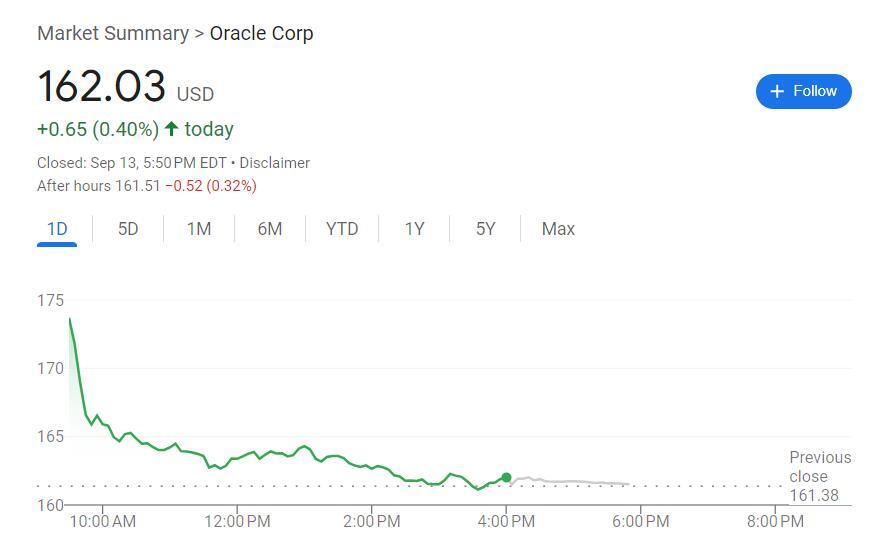Click the Disclaimer link
Image resolution: width=891 pixels, height=559 pixels.
point(275,163)
